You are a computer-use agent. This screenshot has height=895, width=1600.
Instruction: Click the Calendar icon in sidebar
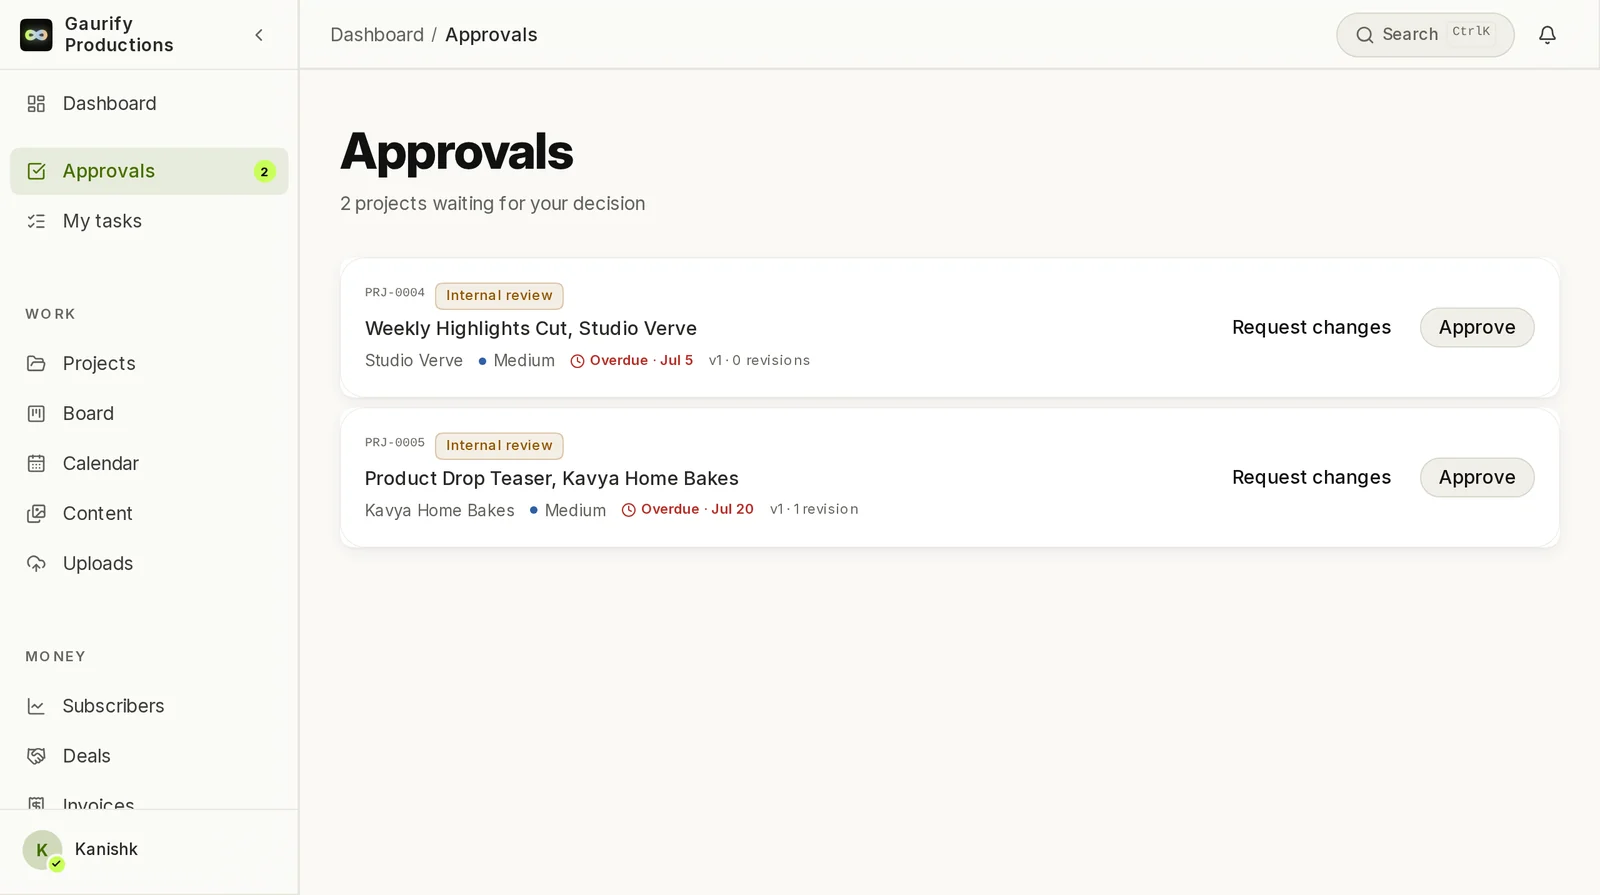pyautogui.click(x=37, y=463)
